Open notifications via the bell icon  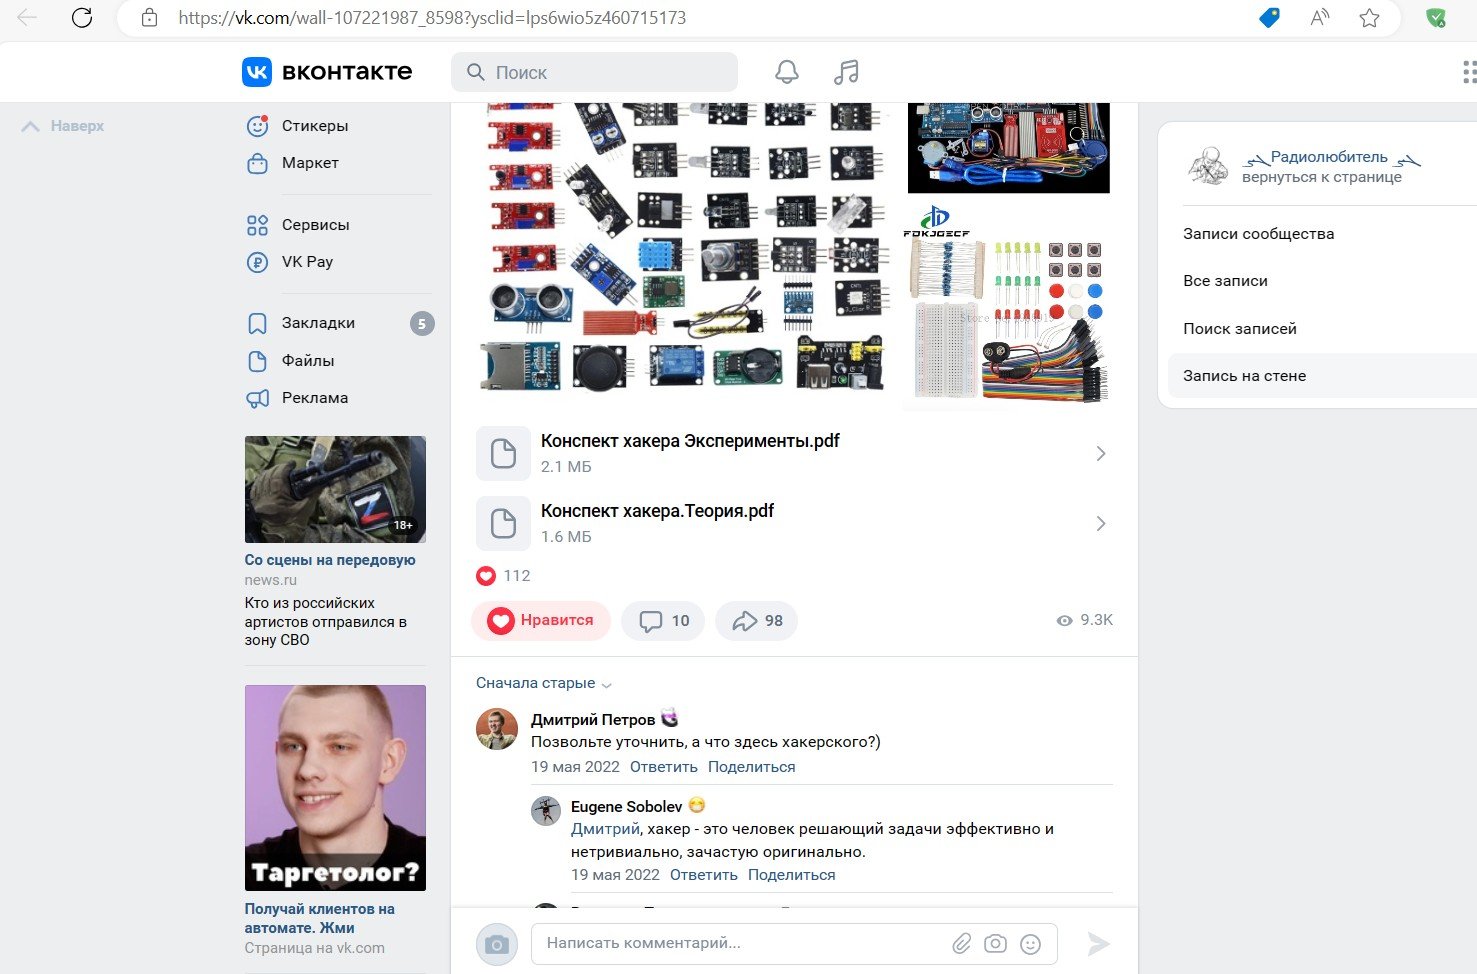click(786, 71)
